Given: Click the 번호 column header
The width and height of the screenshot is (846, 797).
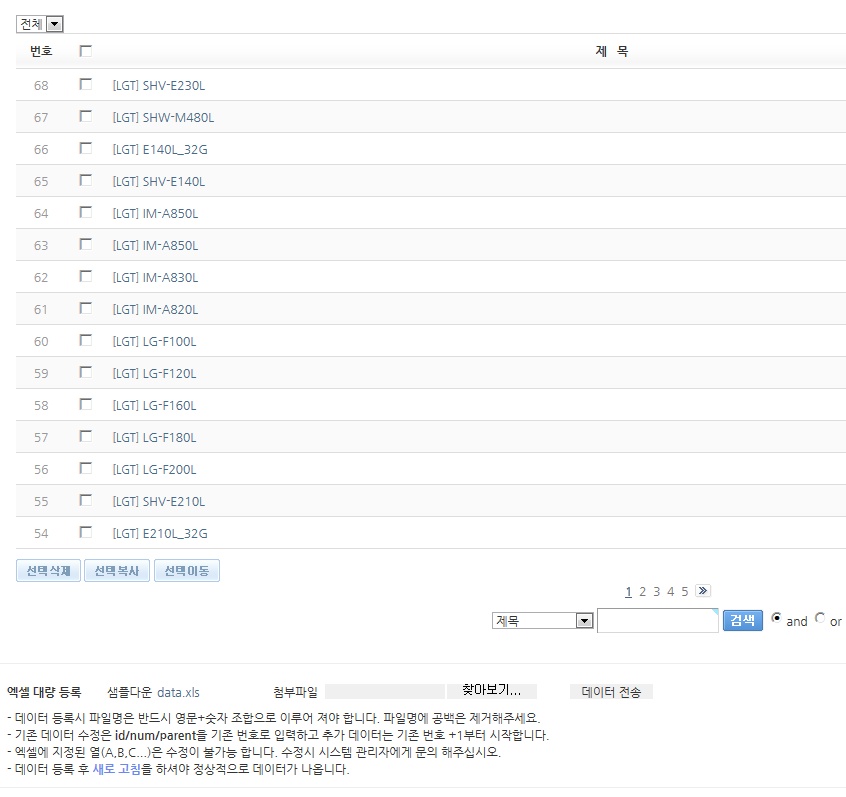Looking at the screenshot, I should pos(41,51).
